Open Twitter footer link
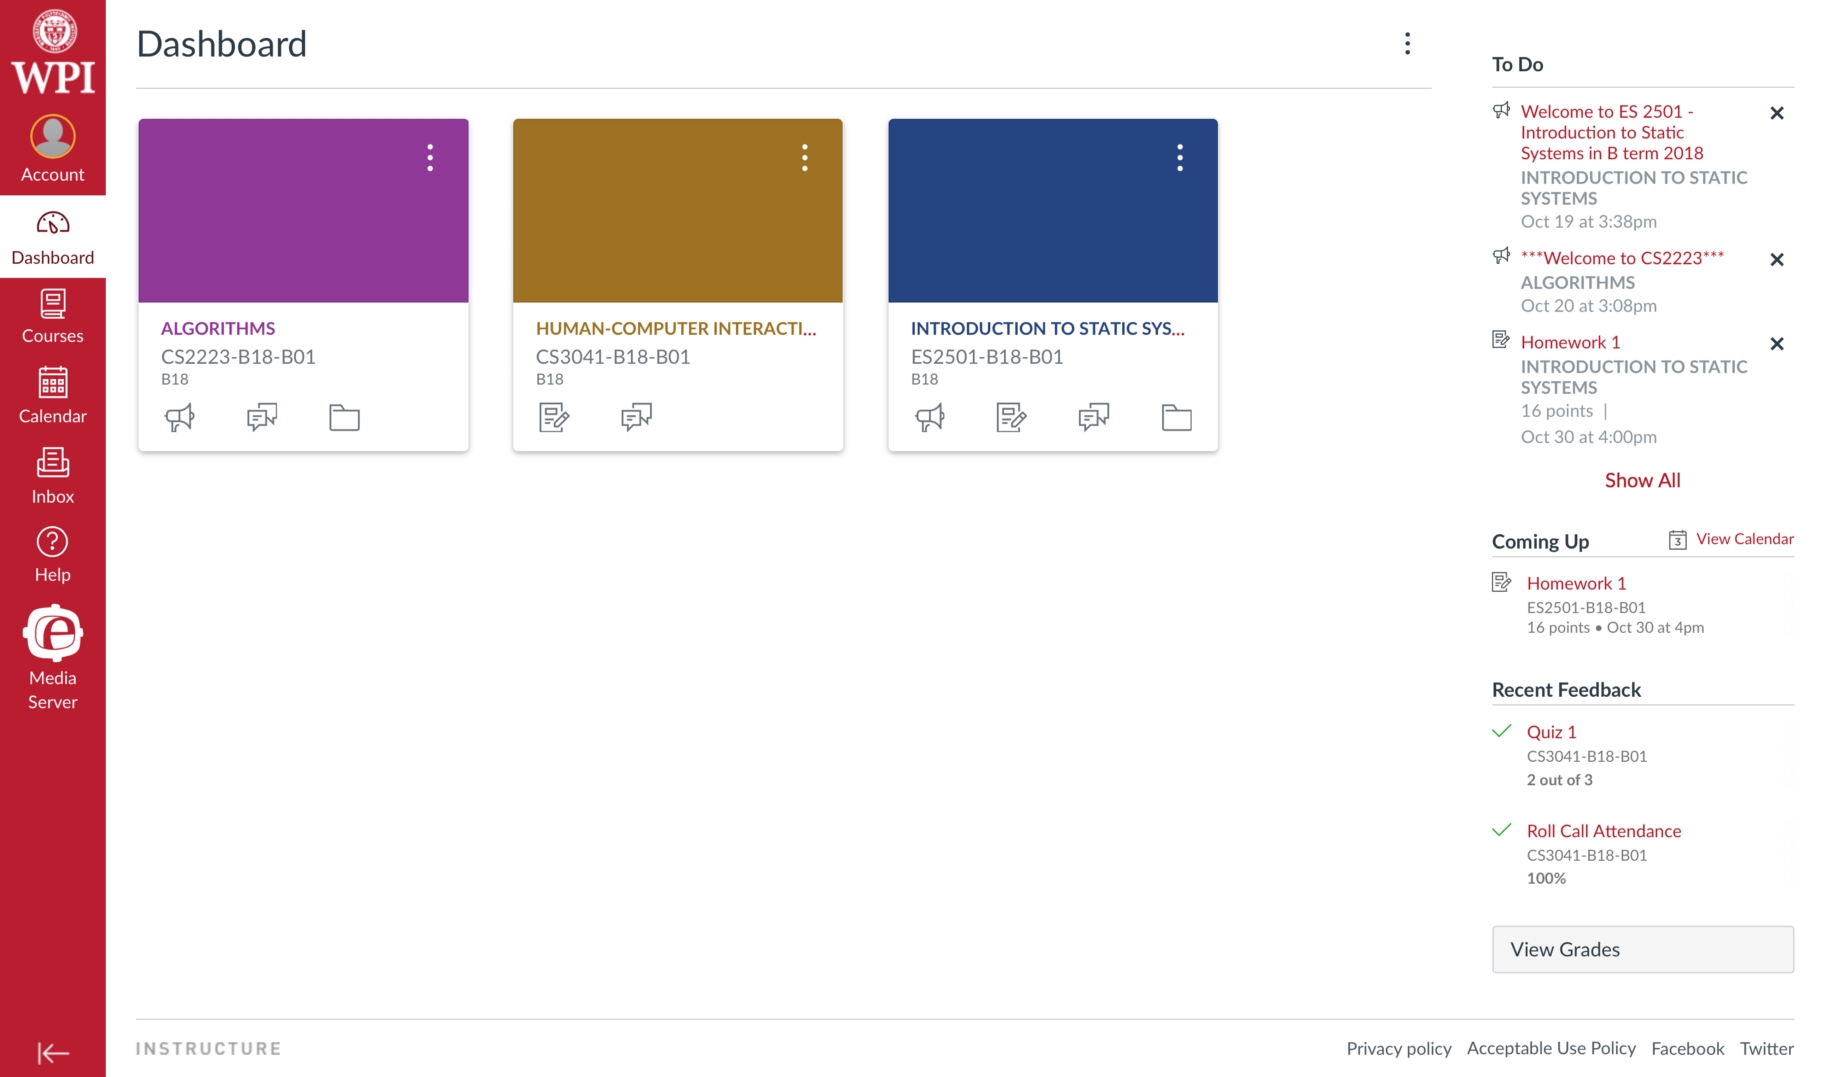1838x1077 pixels. (1767, 1048)
